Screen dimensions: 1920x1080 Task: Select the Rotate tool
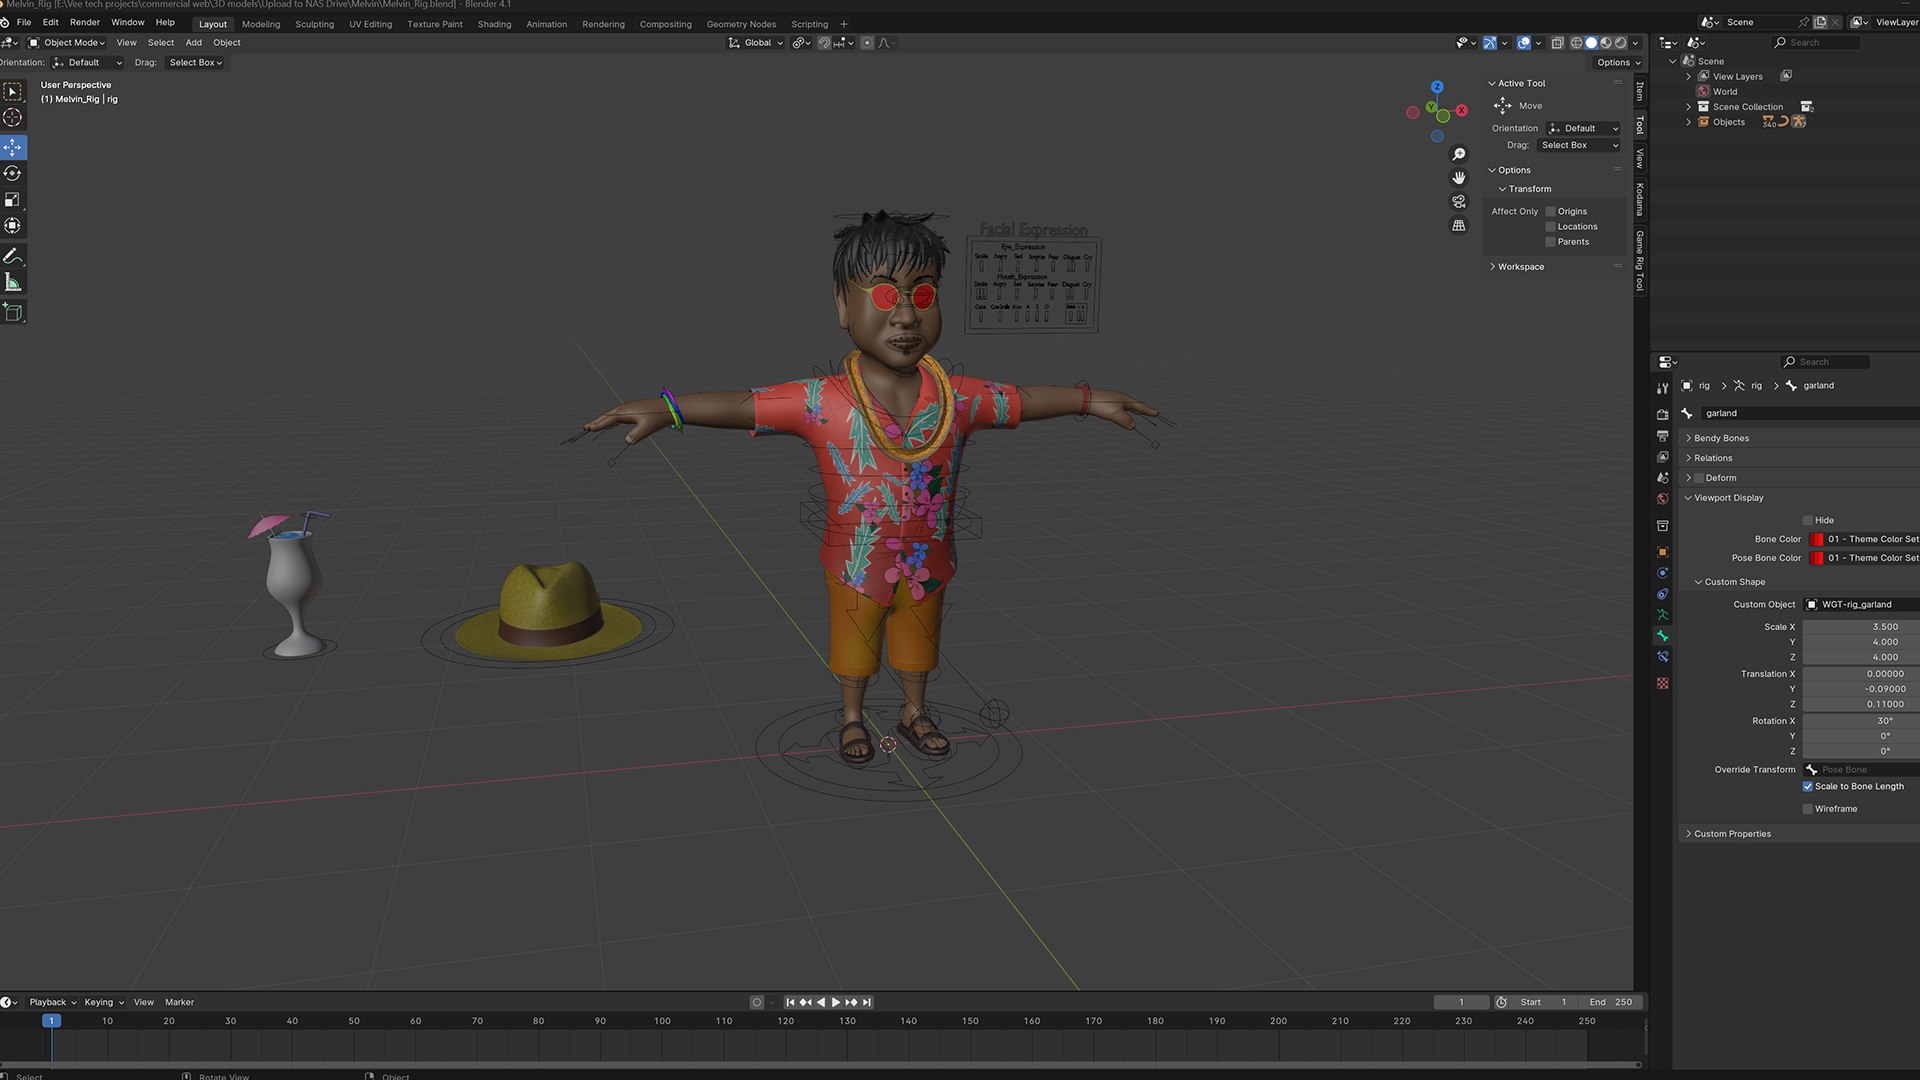coord(13,174)
